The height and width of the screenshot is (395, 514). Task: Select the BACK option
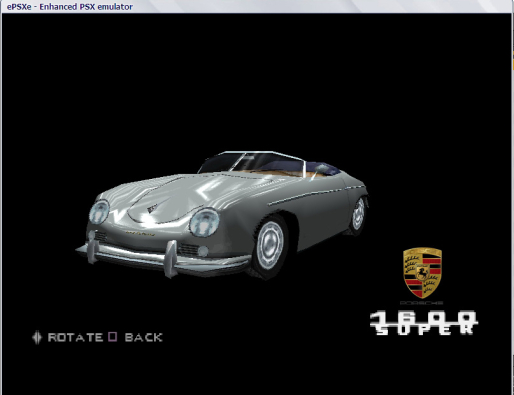pos(144,337)
